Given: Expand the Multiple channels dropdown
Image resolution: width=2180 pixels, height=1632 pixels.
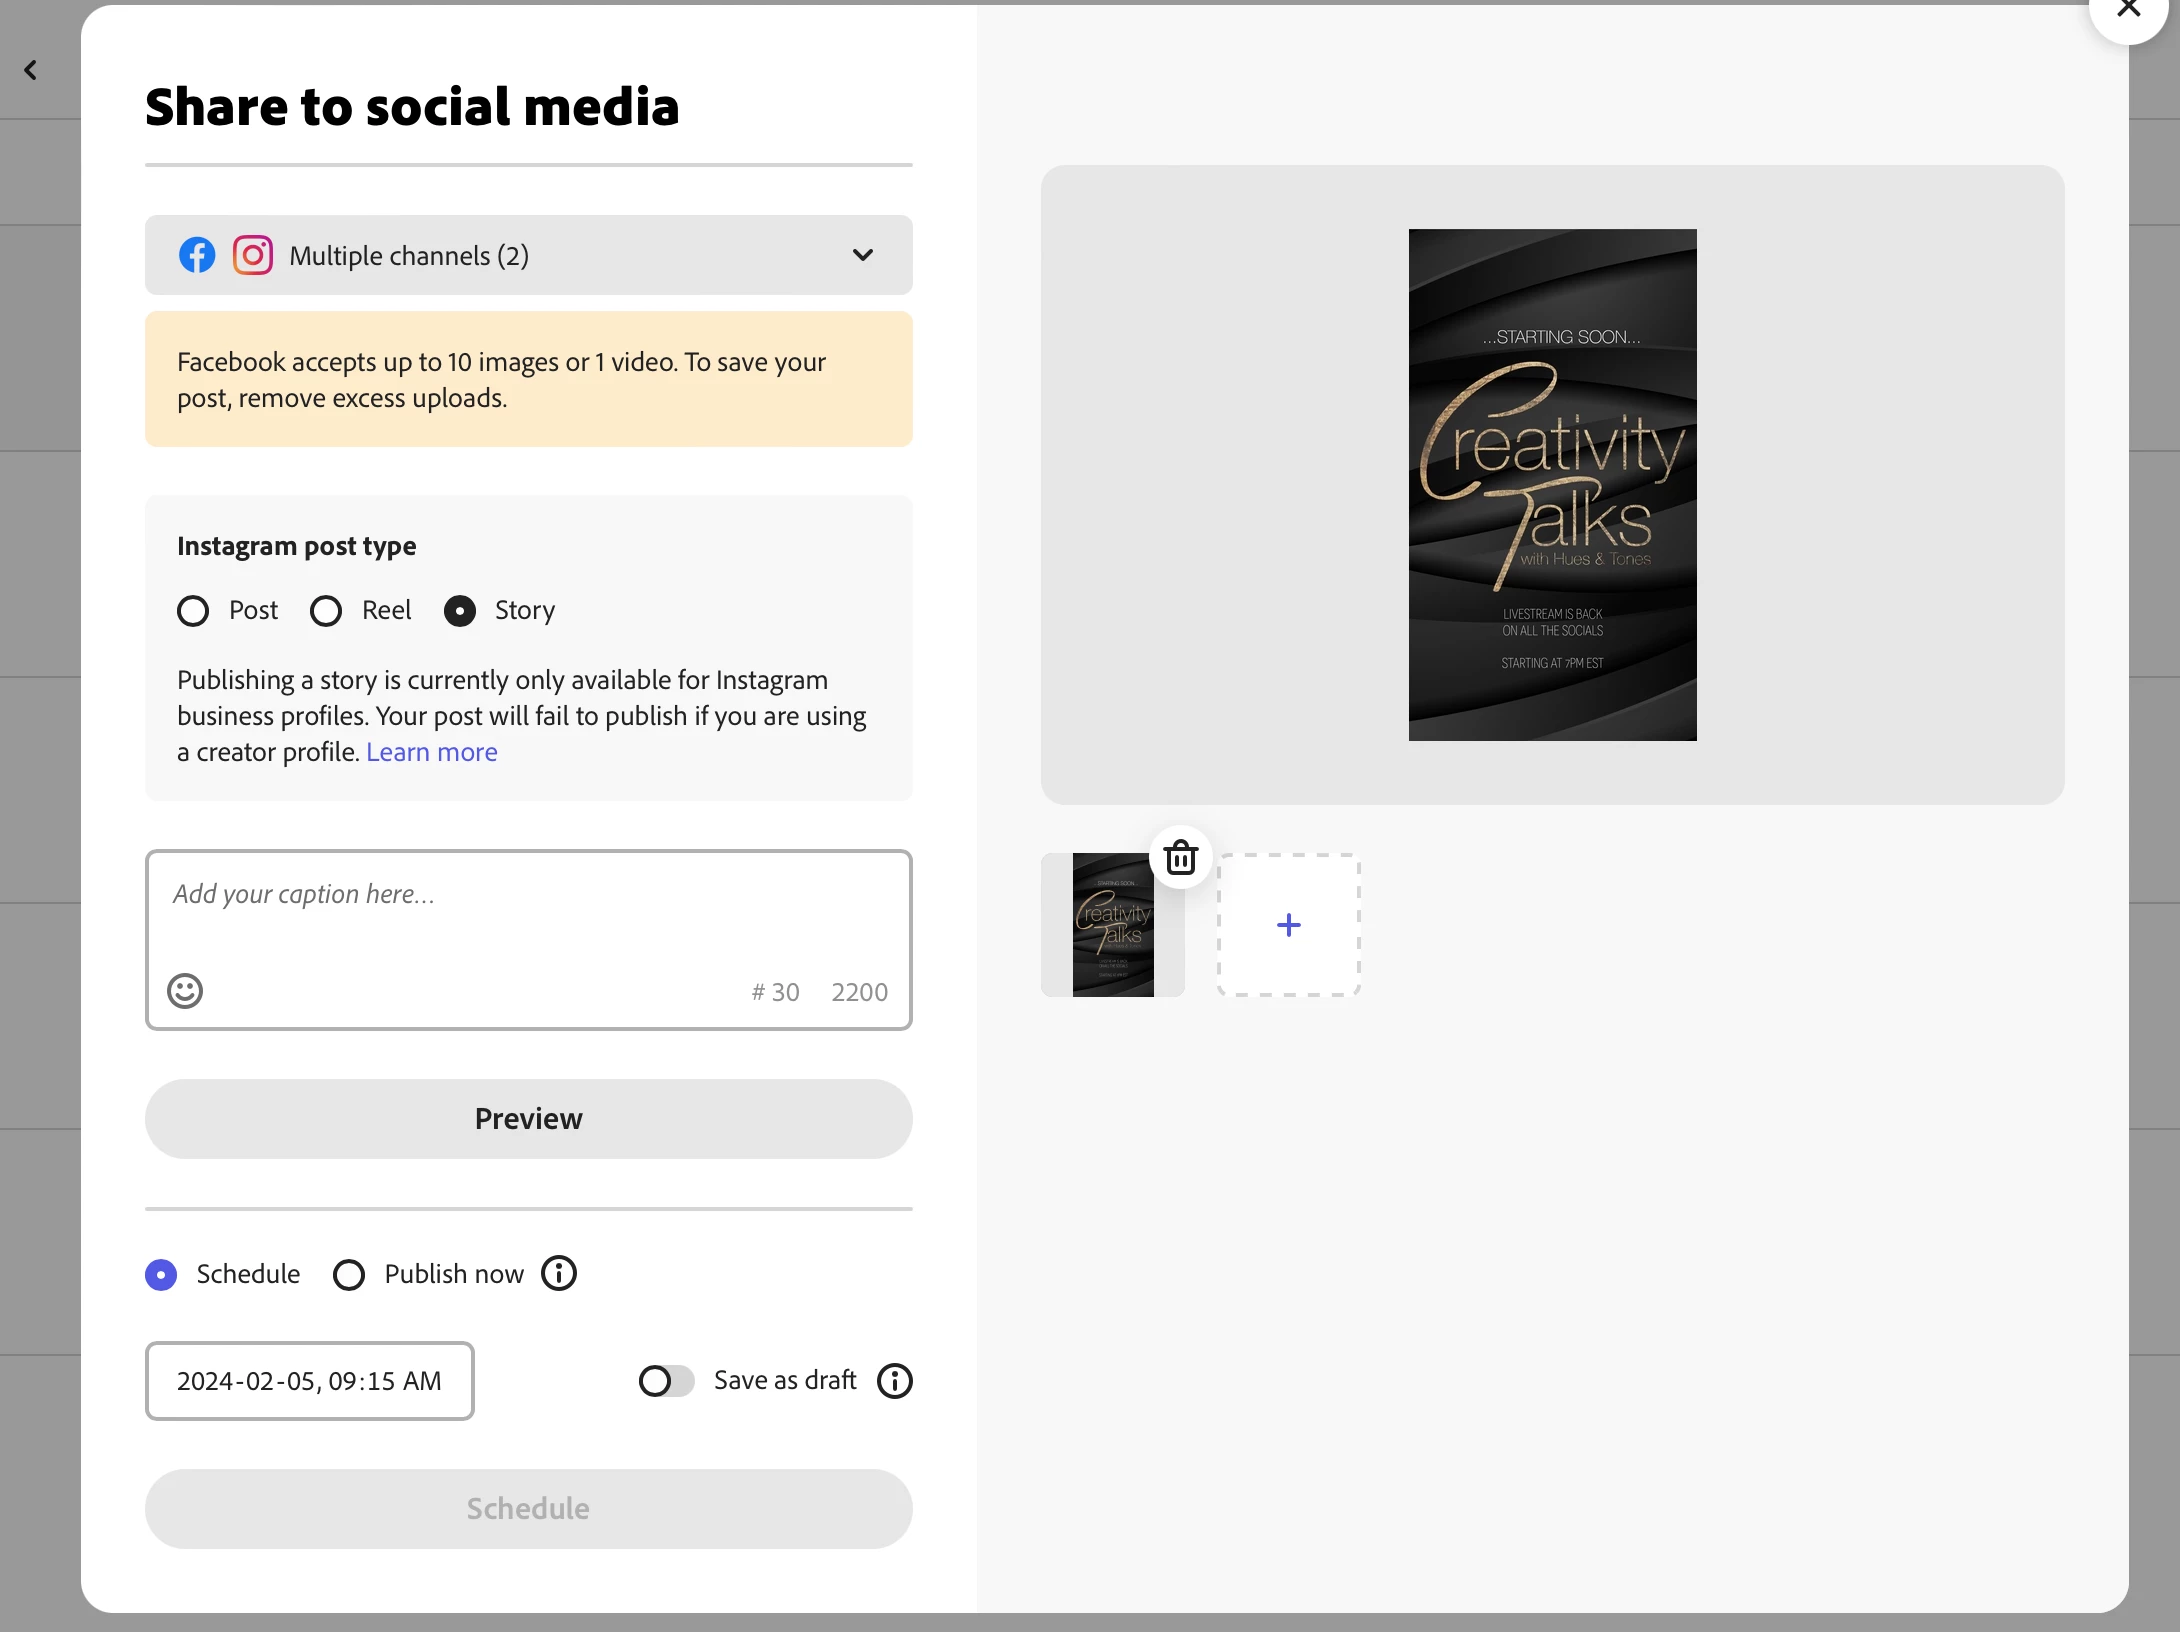Looking at the screenshot, I should [862, 255].
